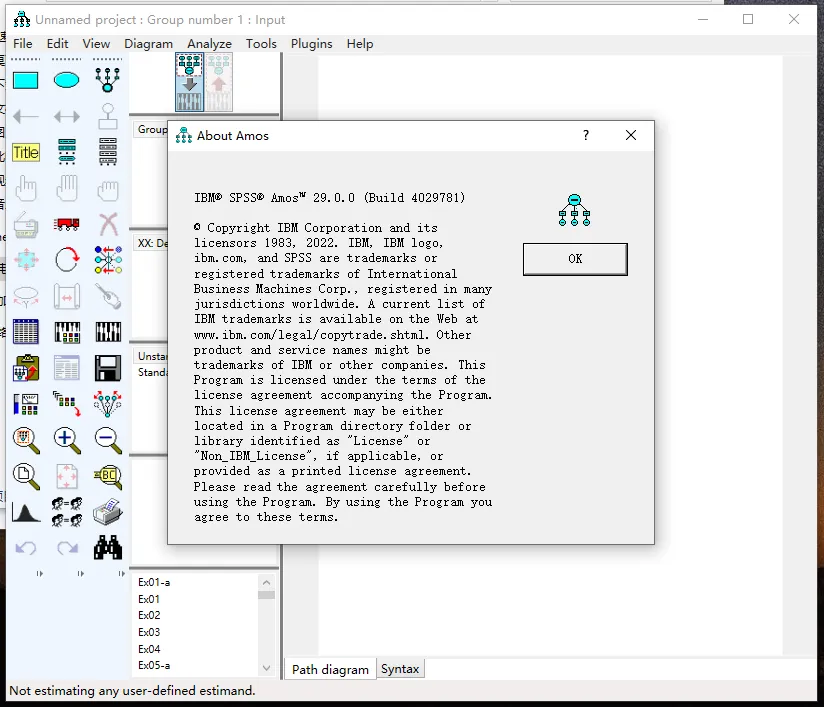Save the current path diagram
Screen dimensions: 824x707
108,367
